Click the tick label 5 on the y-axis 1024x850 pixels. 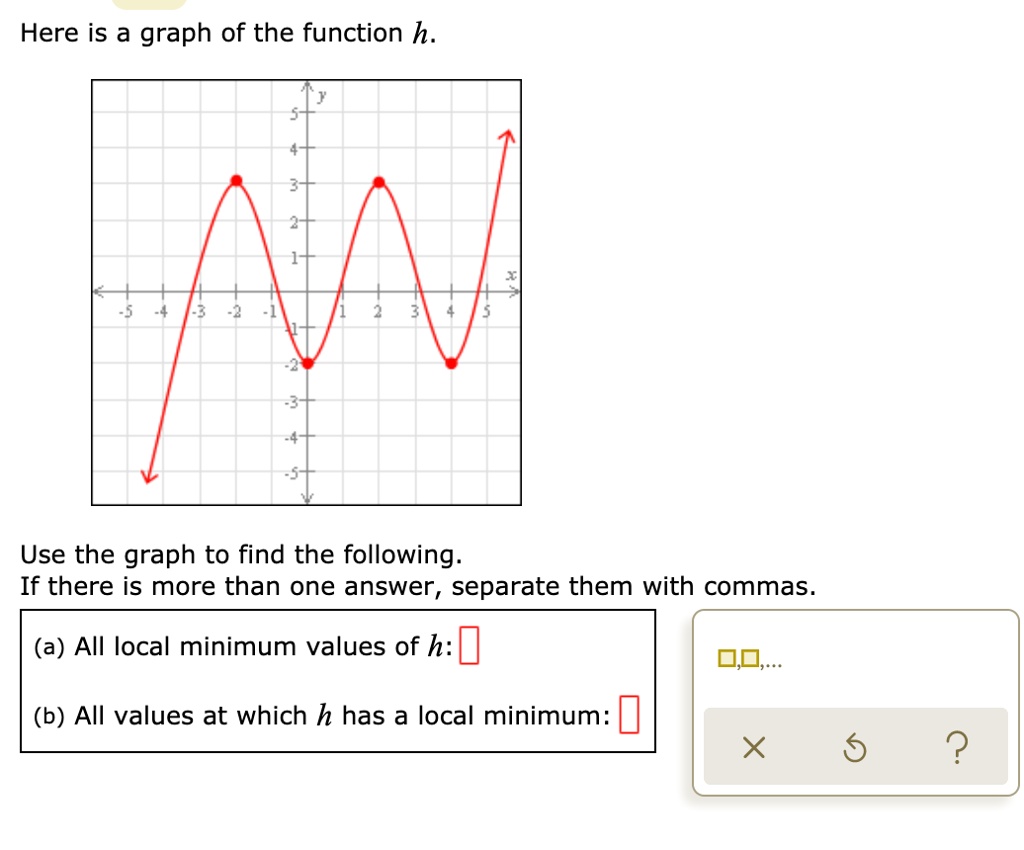pyautogui.click(x=294, y=114)
